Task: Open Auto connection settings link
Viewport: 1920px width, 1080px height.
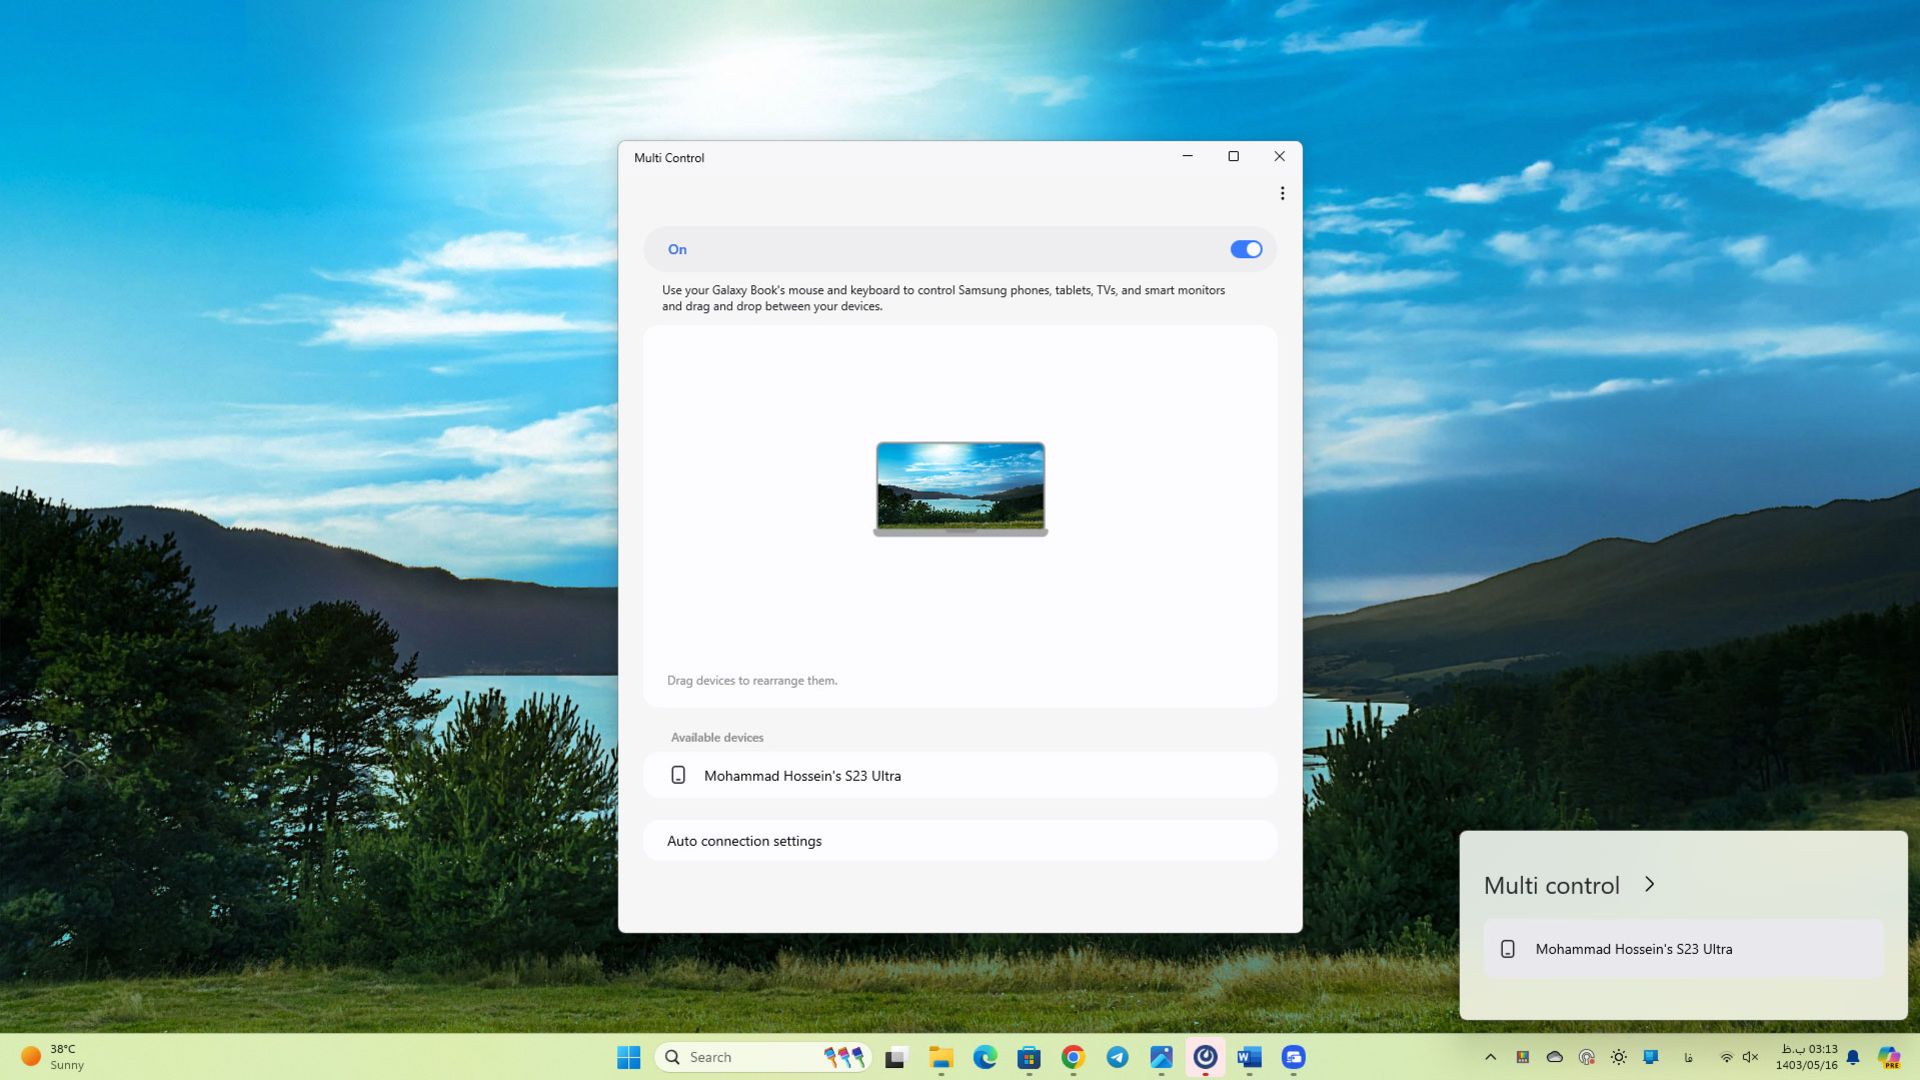Action: tap(744, 840)
